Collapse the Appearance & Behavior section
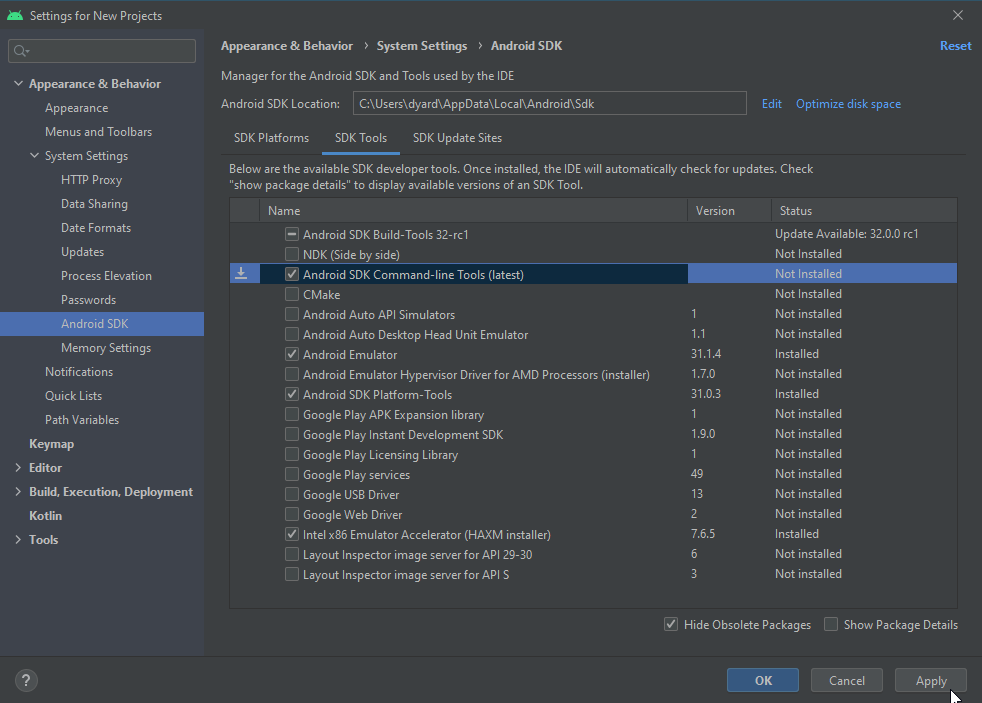This screenshot has width=982, height=703. point(18,84)
